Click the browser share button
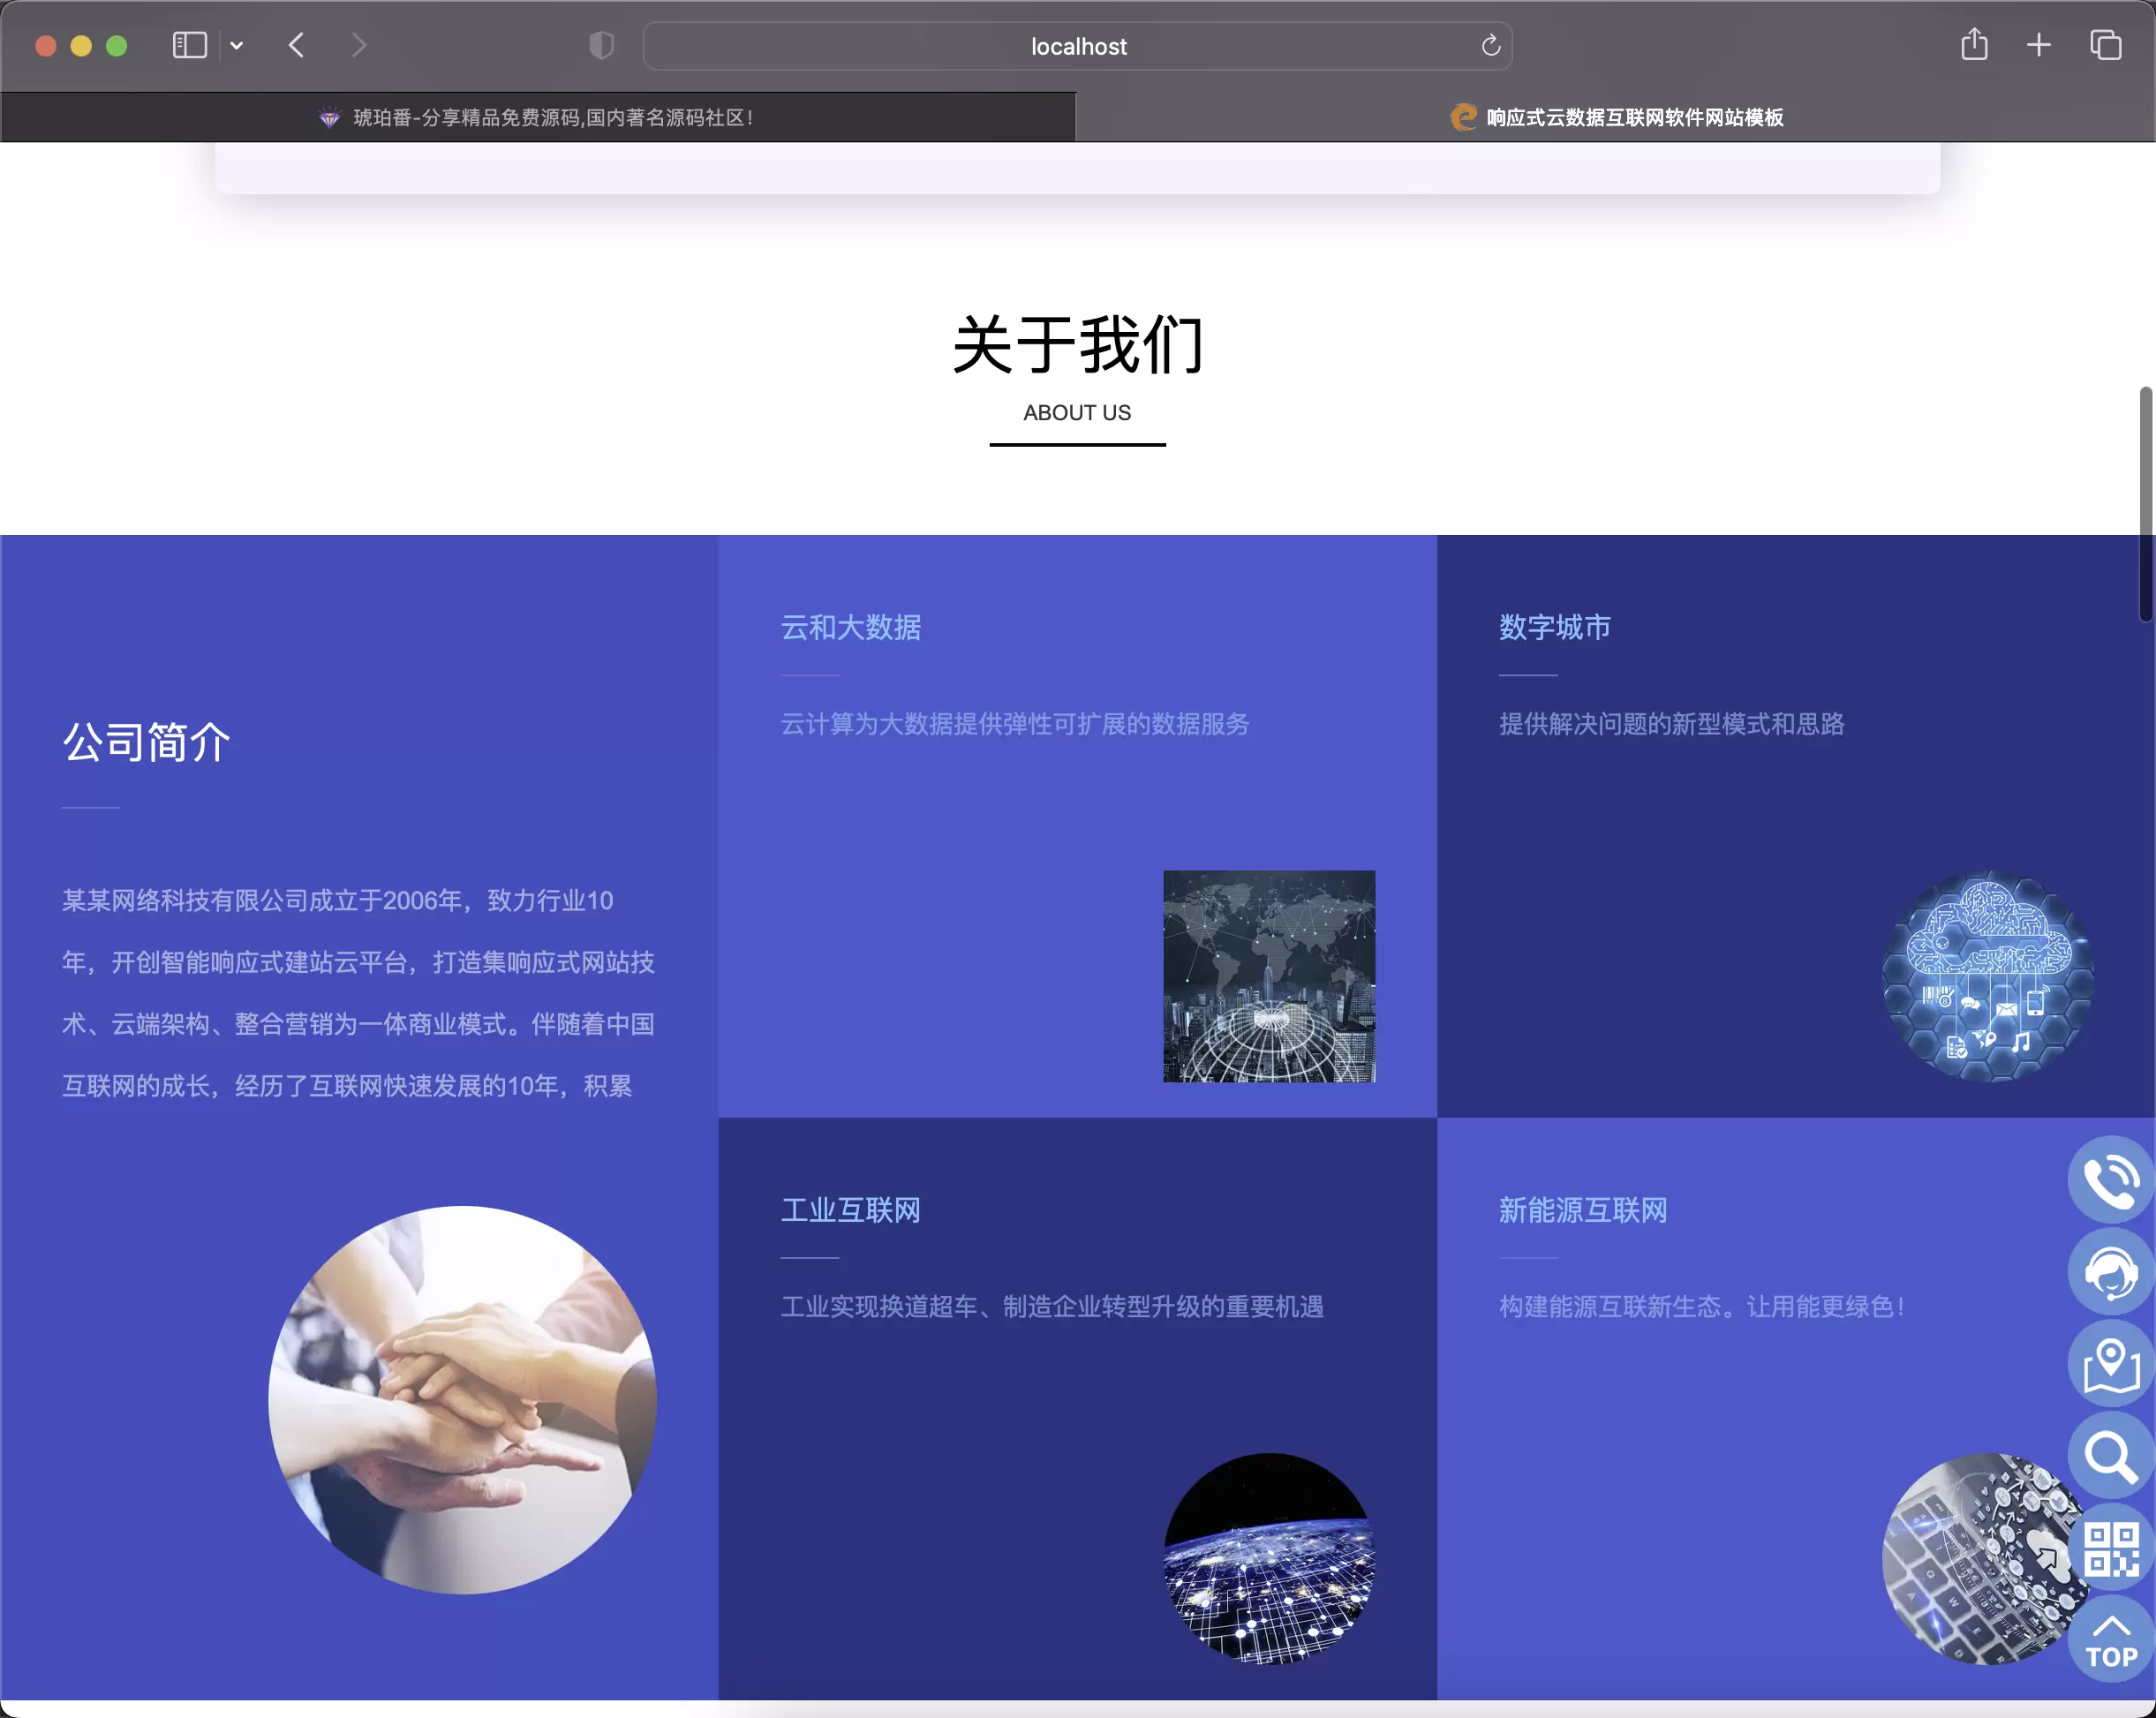 click(x=1974, y=44)
